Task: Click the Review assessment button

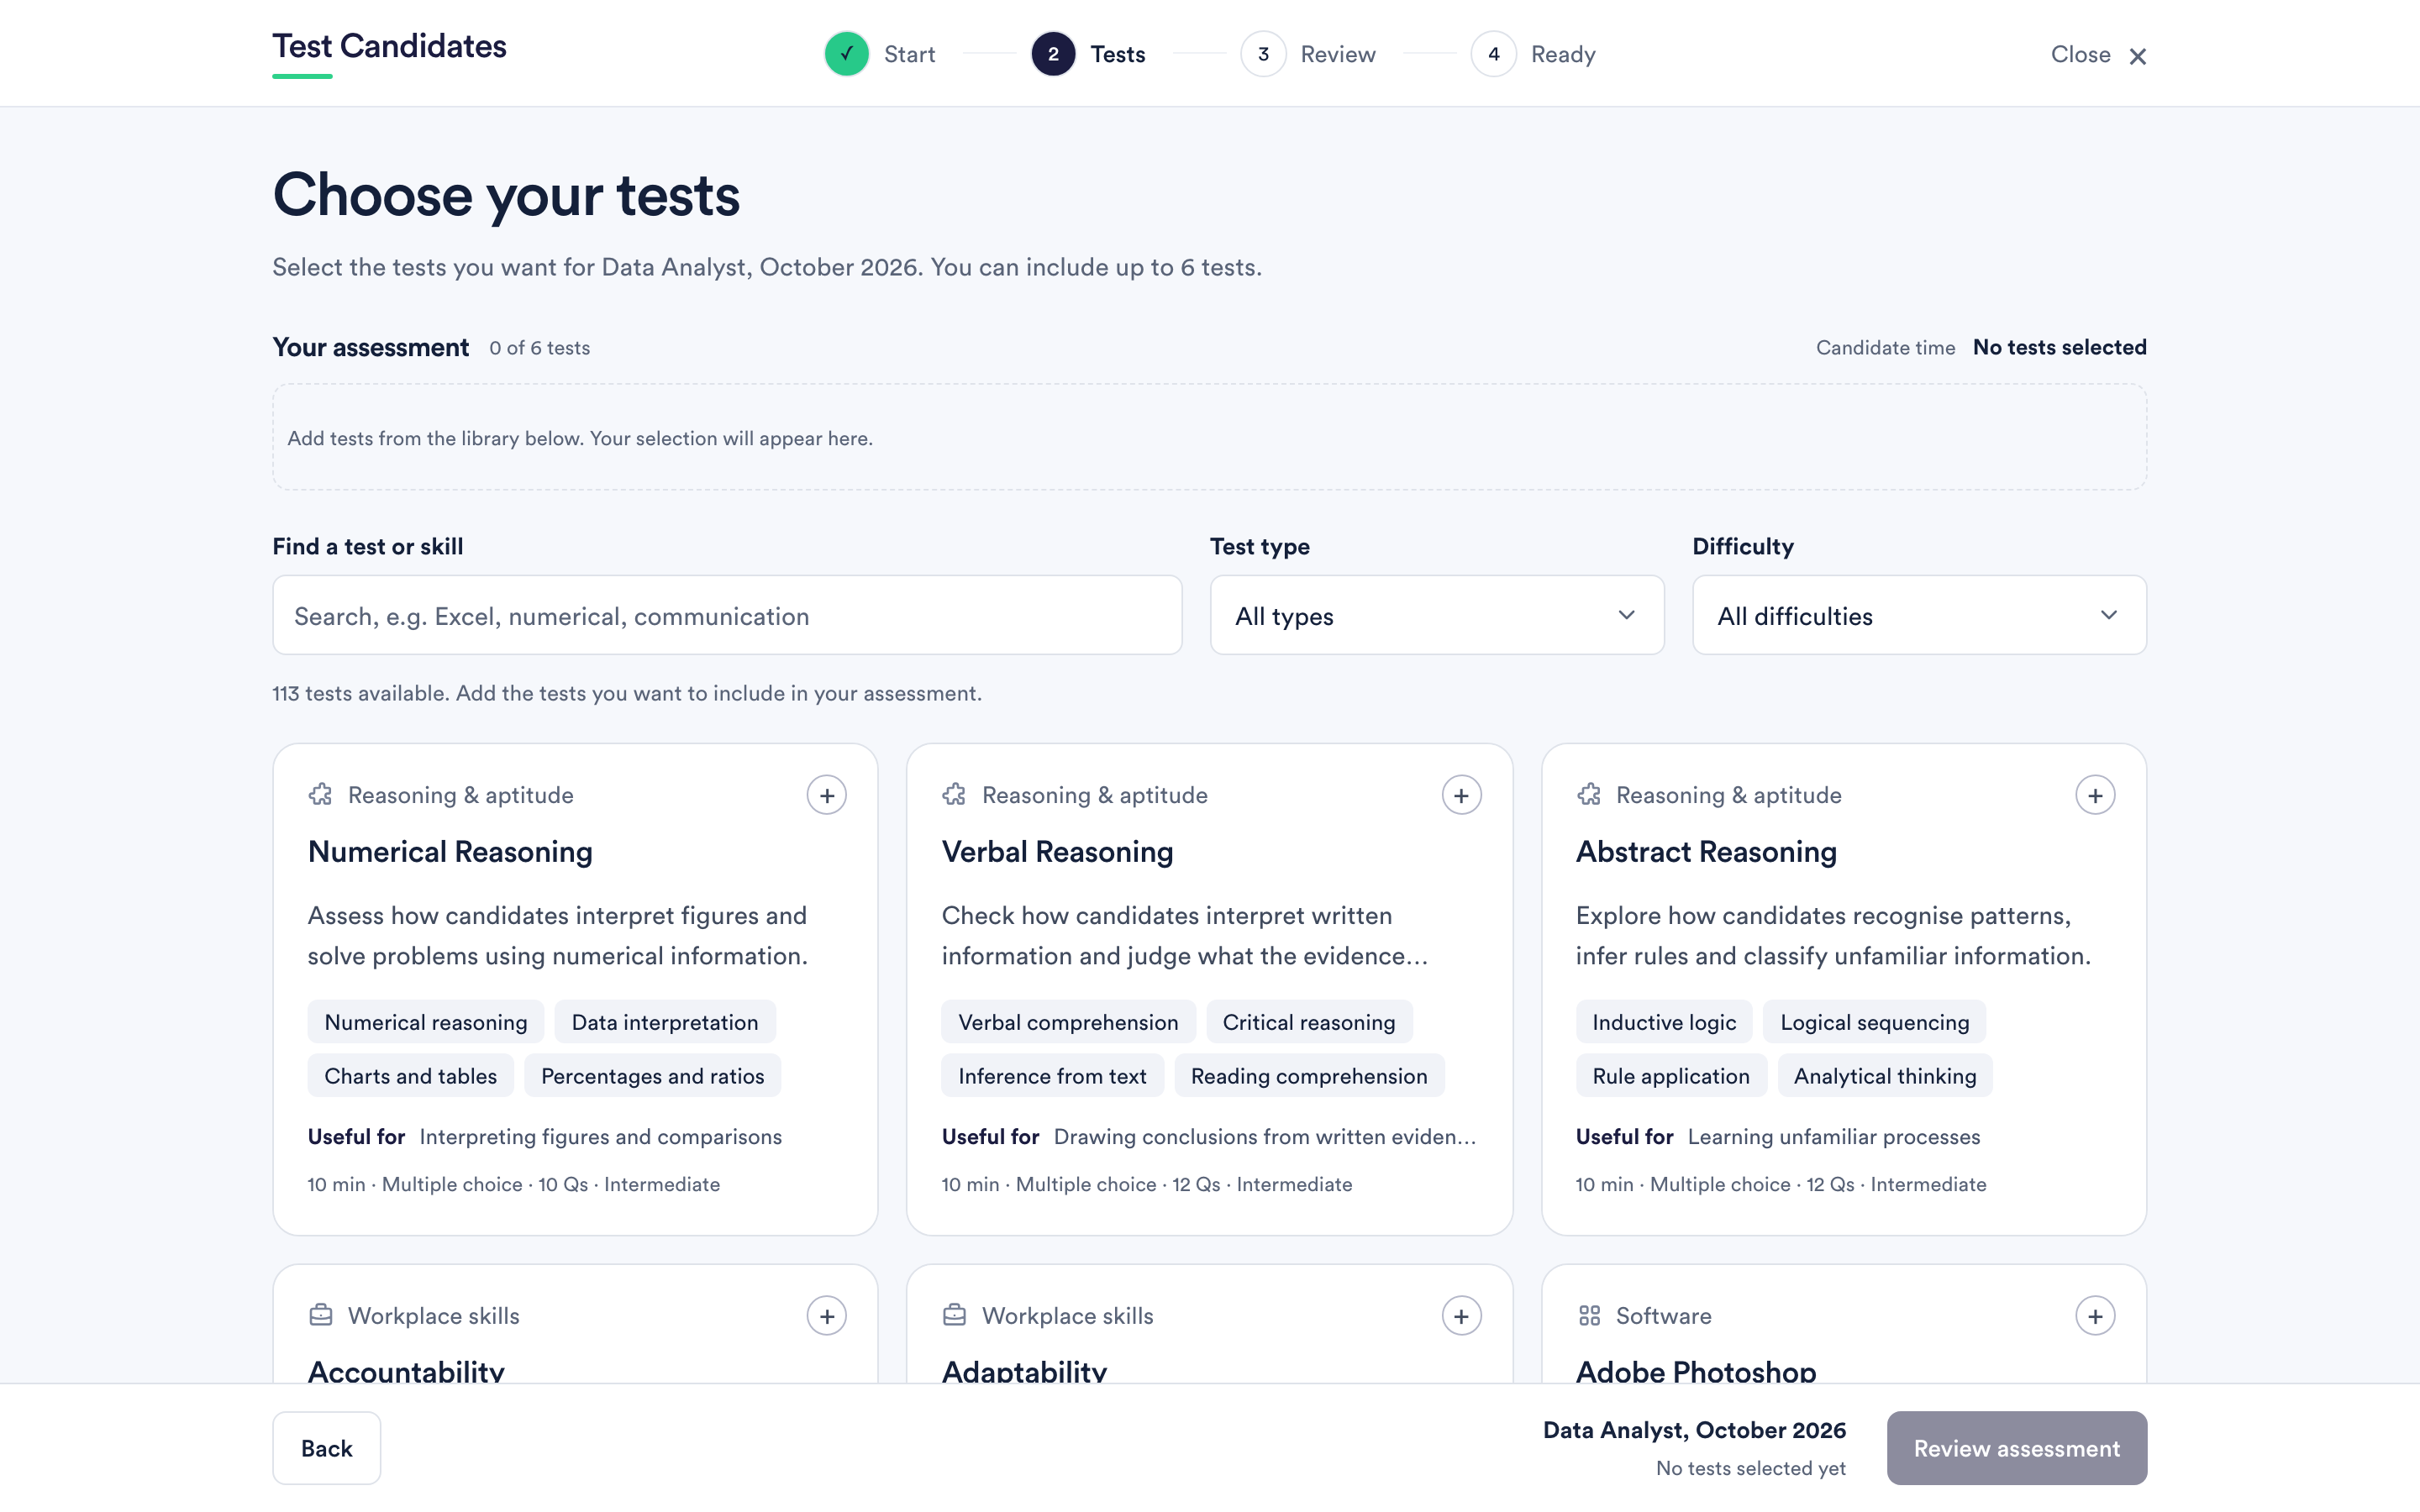Action: pos(2016,1448)
